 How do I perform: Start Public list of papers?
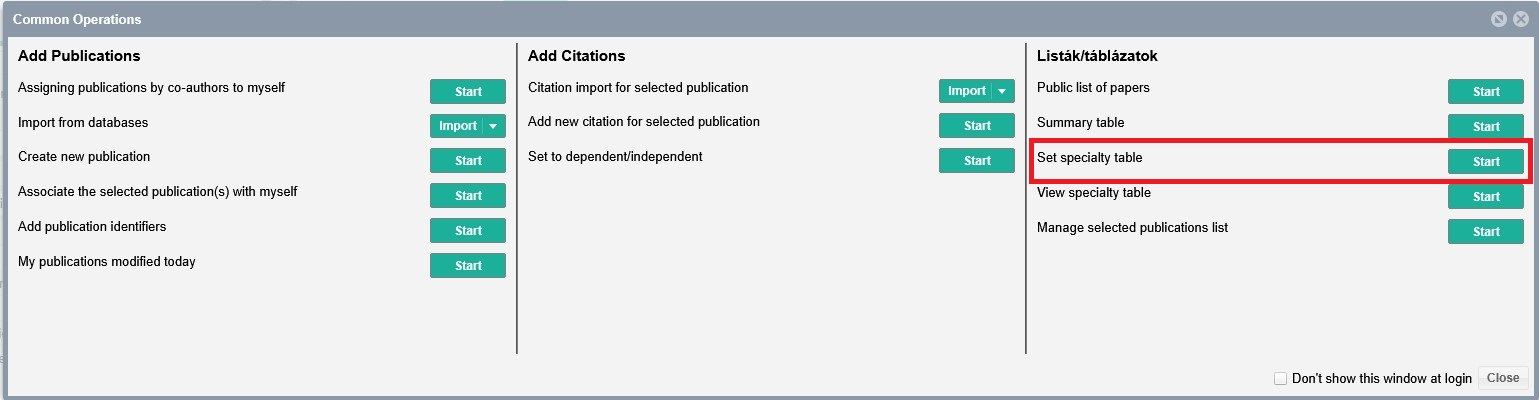(x=1486, y=91)
